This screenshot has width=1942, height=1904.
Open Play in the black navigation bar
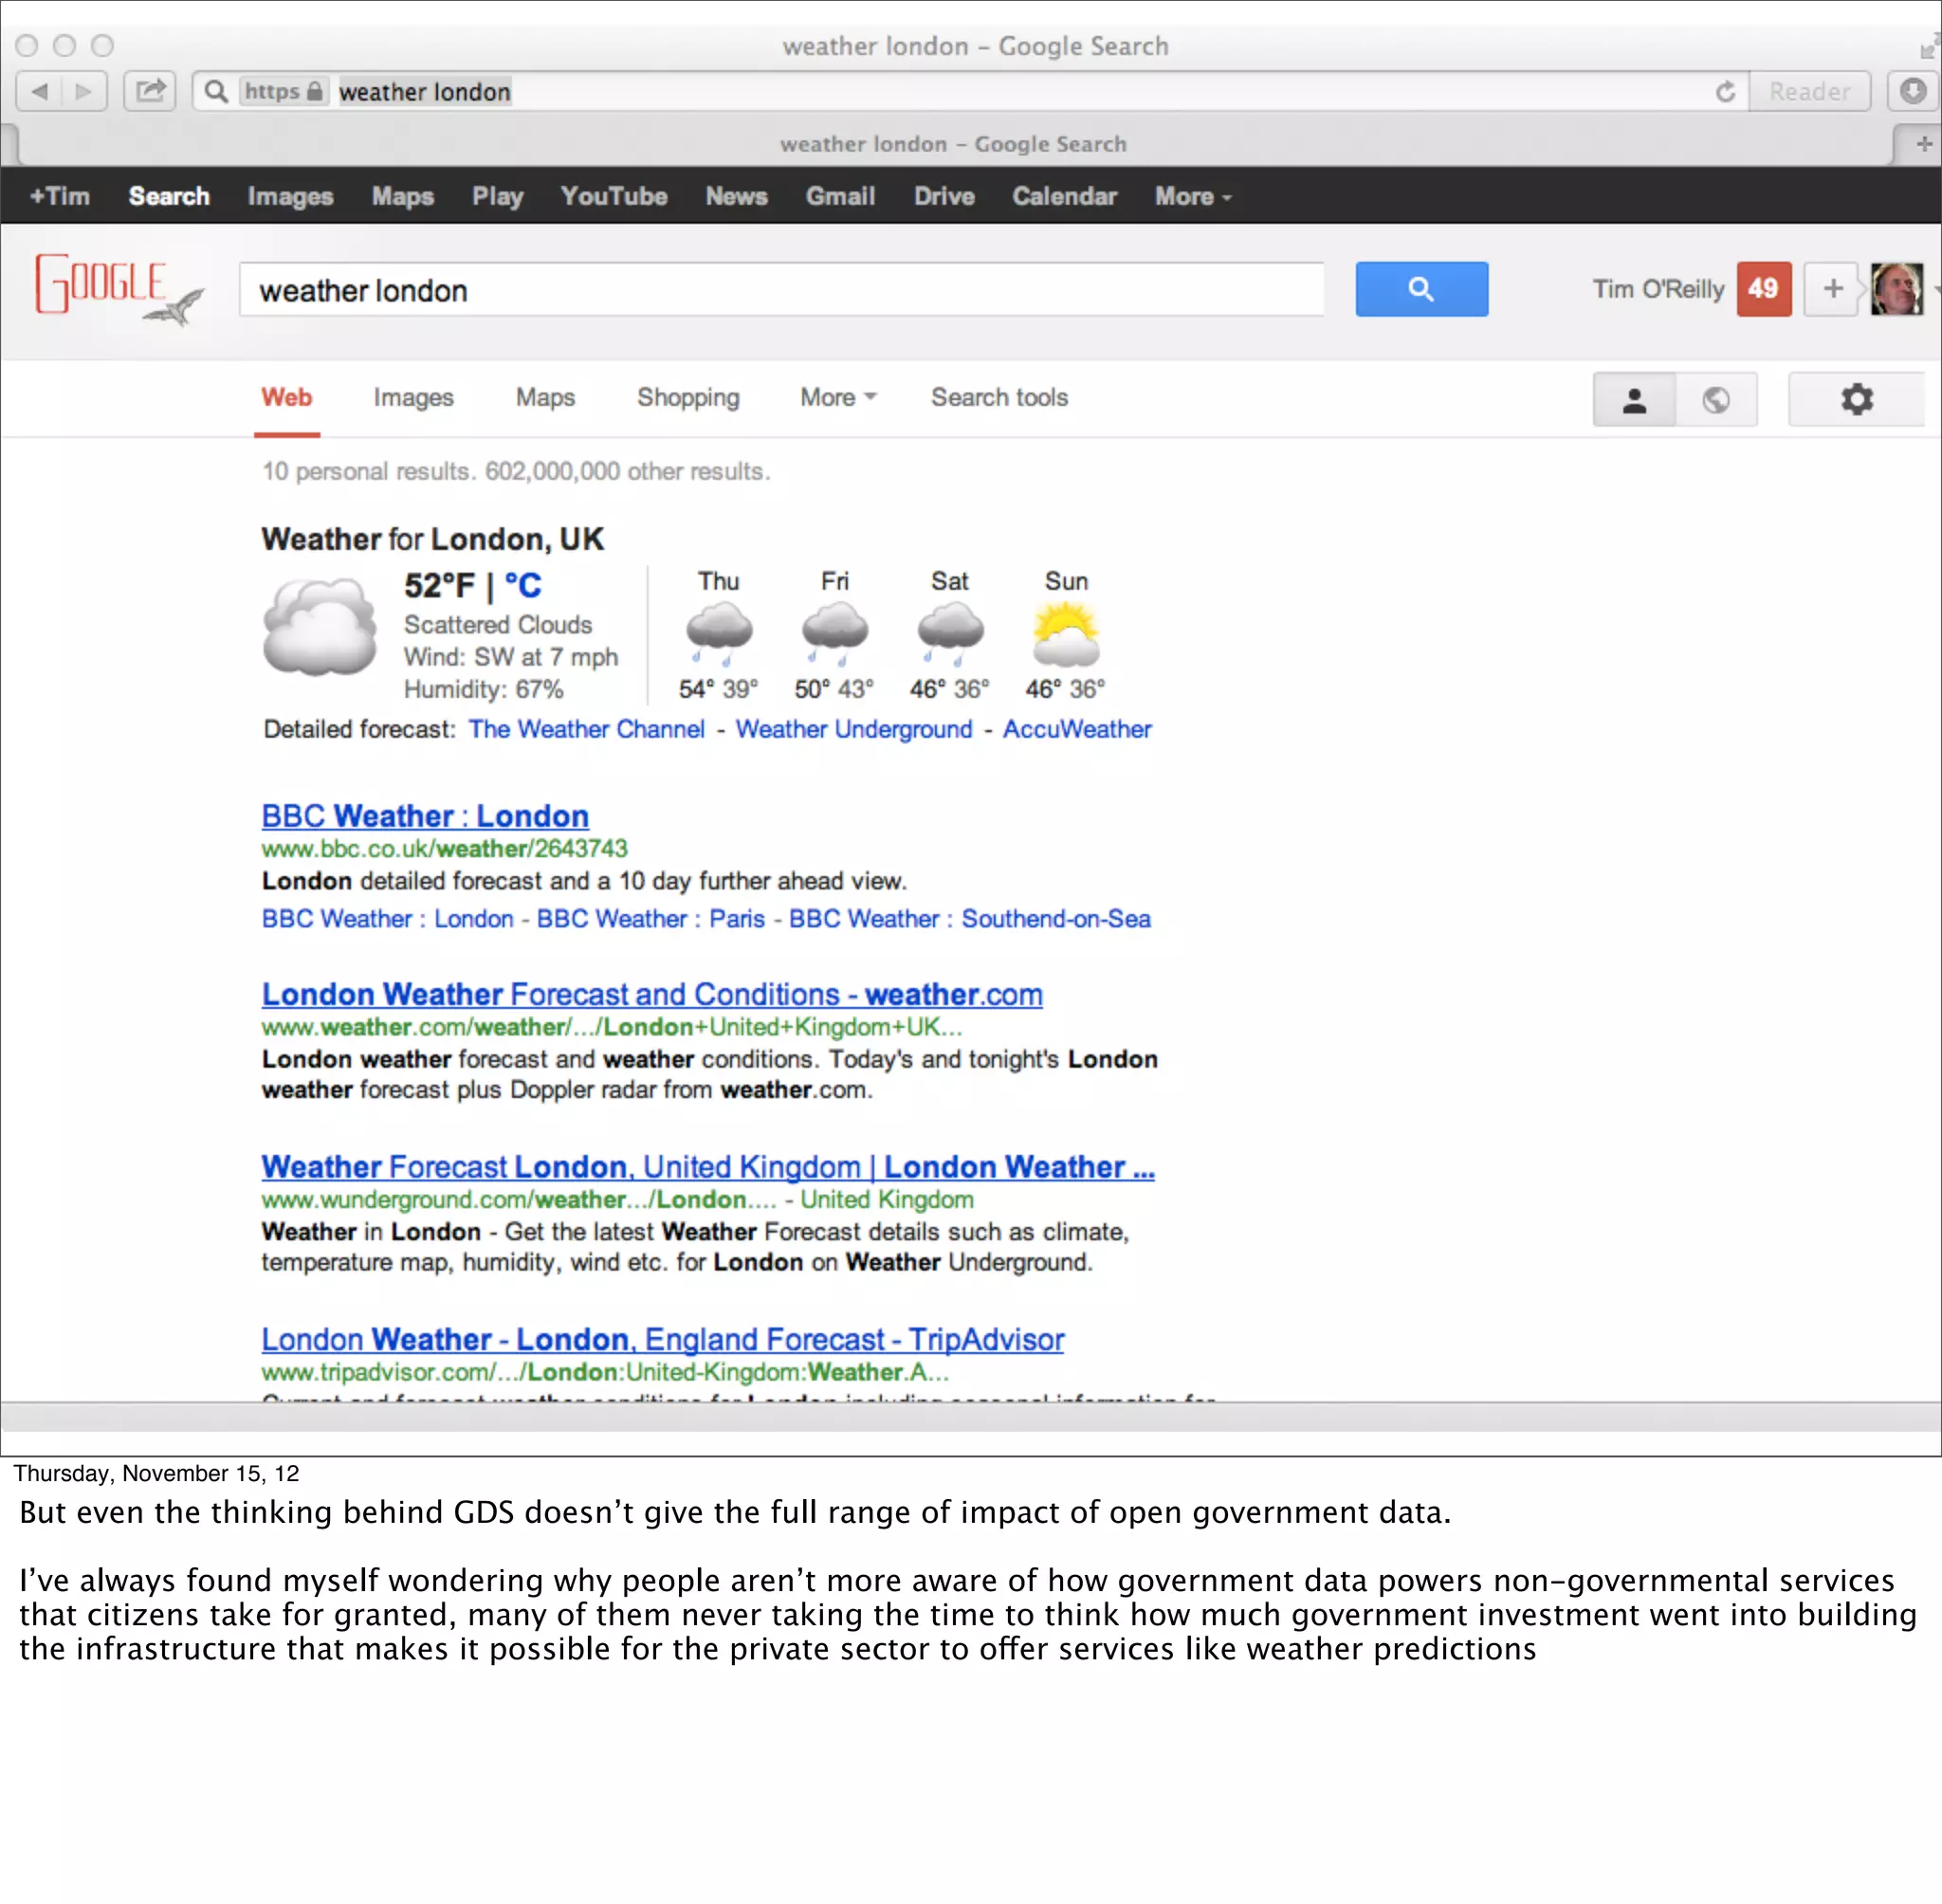point(498,196)
